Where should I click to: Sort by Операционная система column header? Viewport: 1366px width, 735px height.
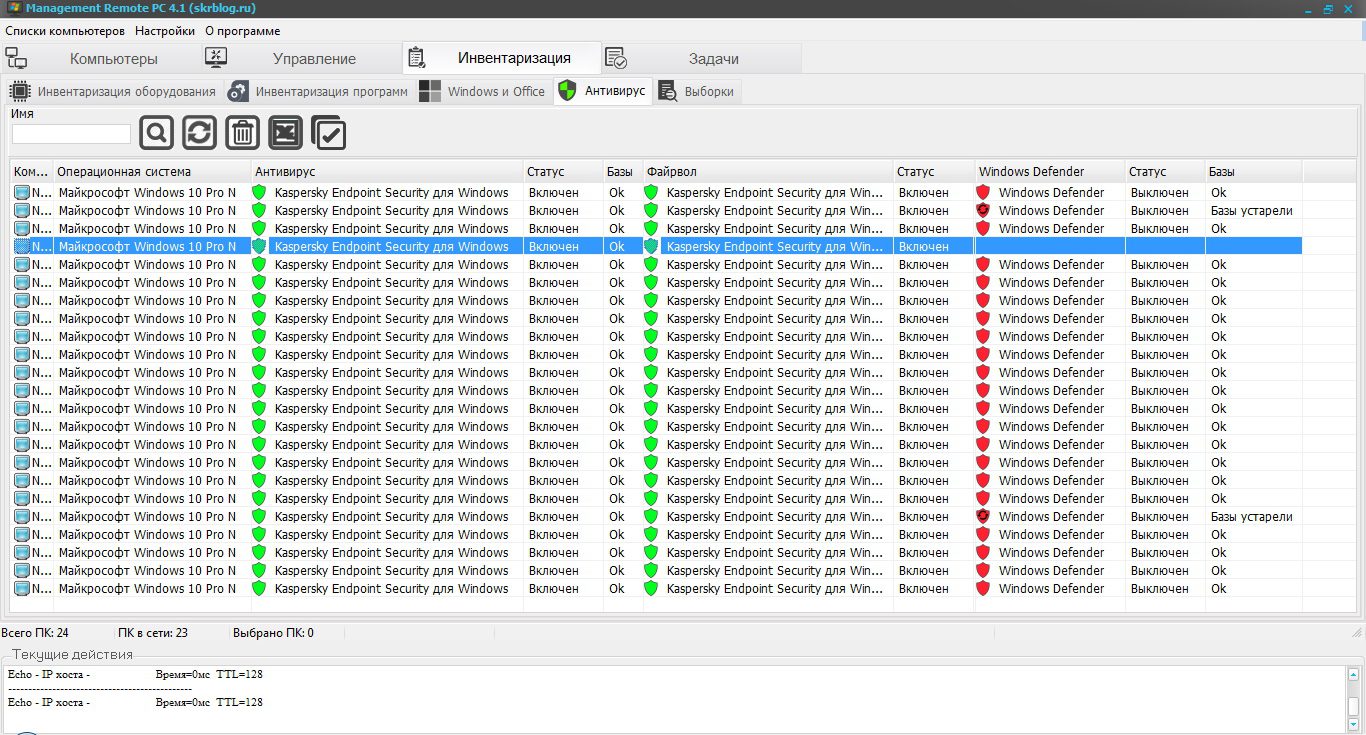tap(152, 172)
